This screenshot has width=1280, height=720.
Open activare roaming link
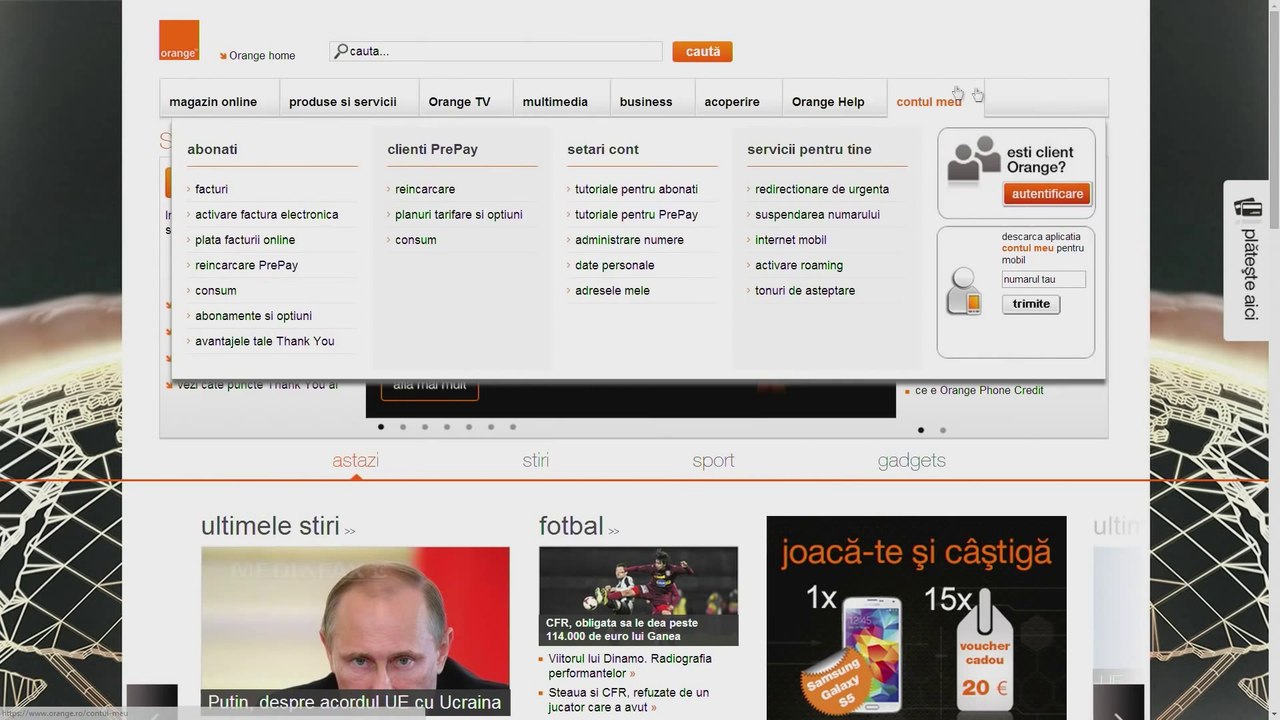point(799,265)
